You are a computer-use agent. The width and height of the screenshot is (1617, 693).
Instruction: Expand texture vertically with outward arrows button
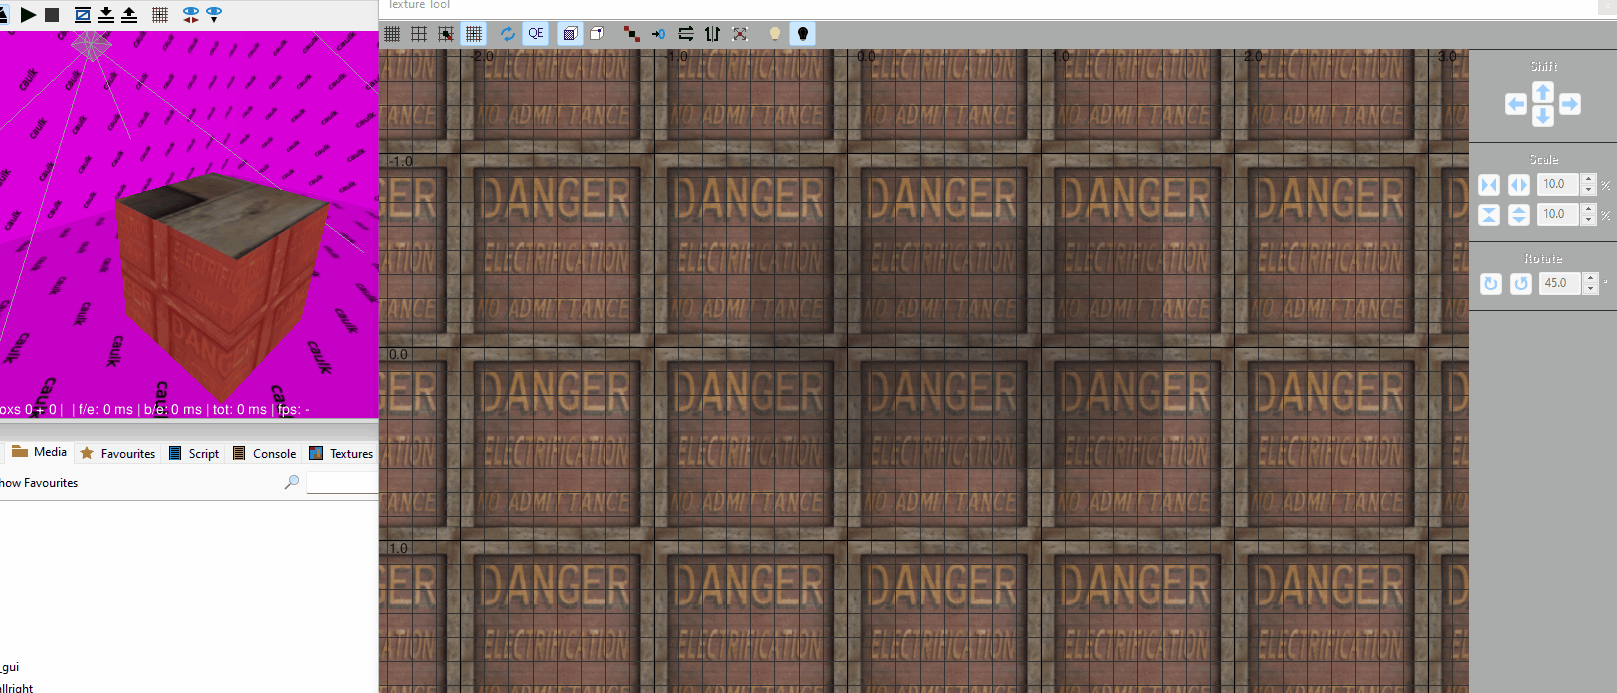[x=1519, y=215]
